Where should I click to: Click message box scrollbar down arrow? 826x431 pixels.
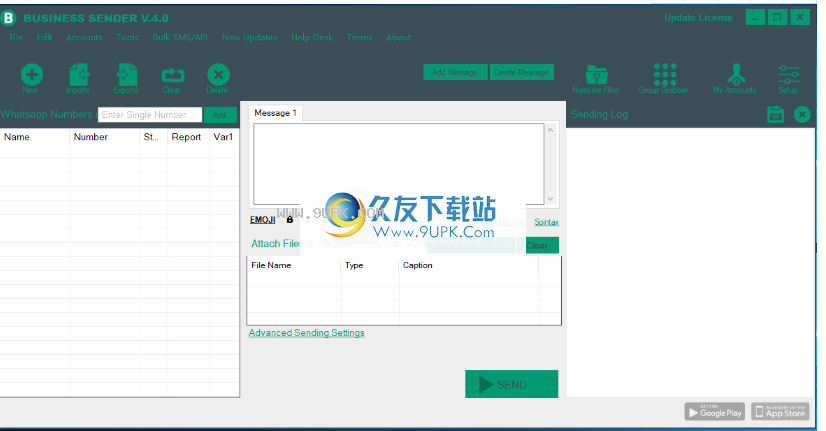click(x=550, y=199)
